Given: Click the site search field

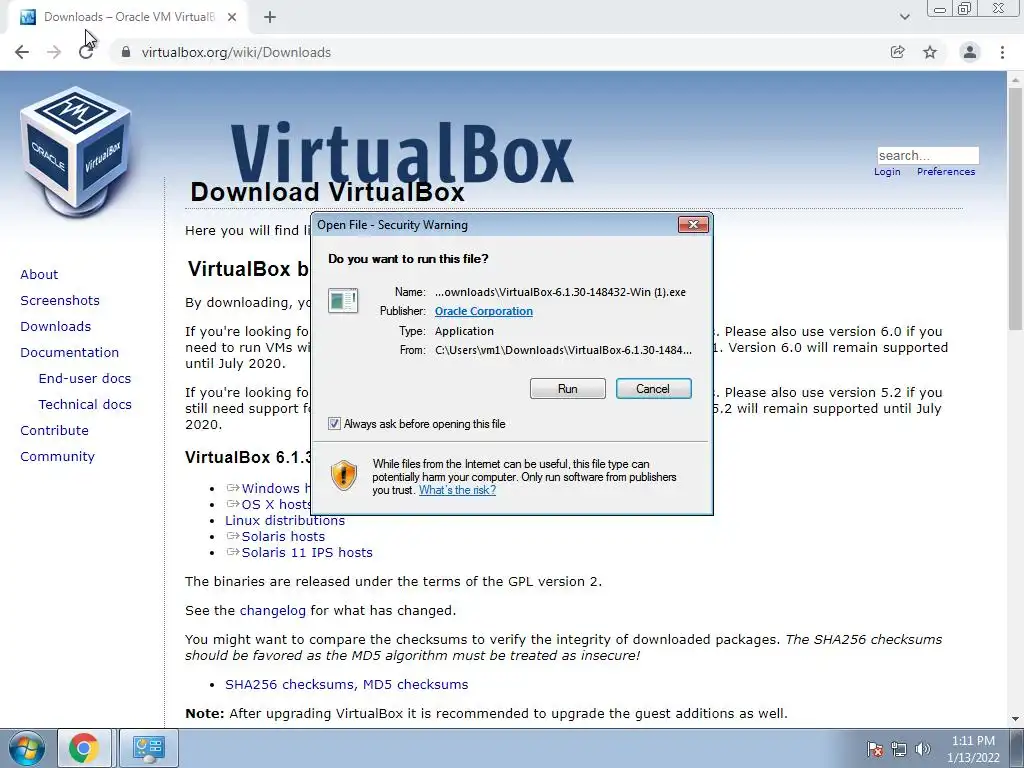Looking at the screenshot, I should [x=927, y=155].
